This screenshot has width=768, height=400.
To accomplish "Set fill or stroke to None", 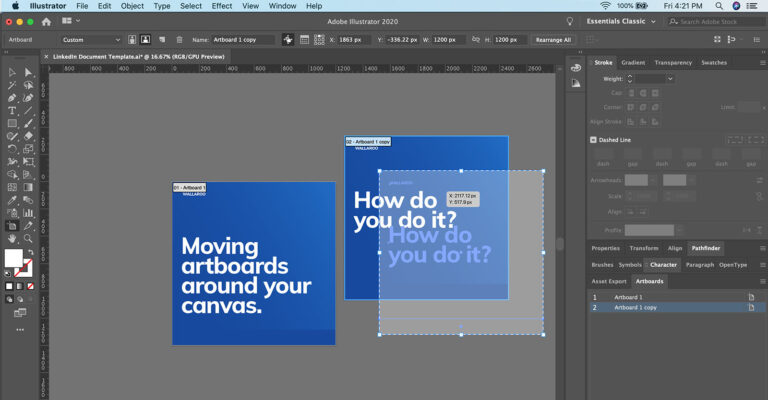I will pyautogui.click(x=30, y=286).
